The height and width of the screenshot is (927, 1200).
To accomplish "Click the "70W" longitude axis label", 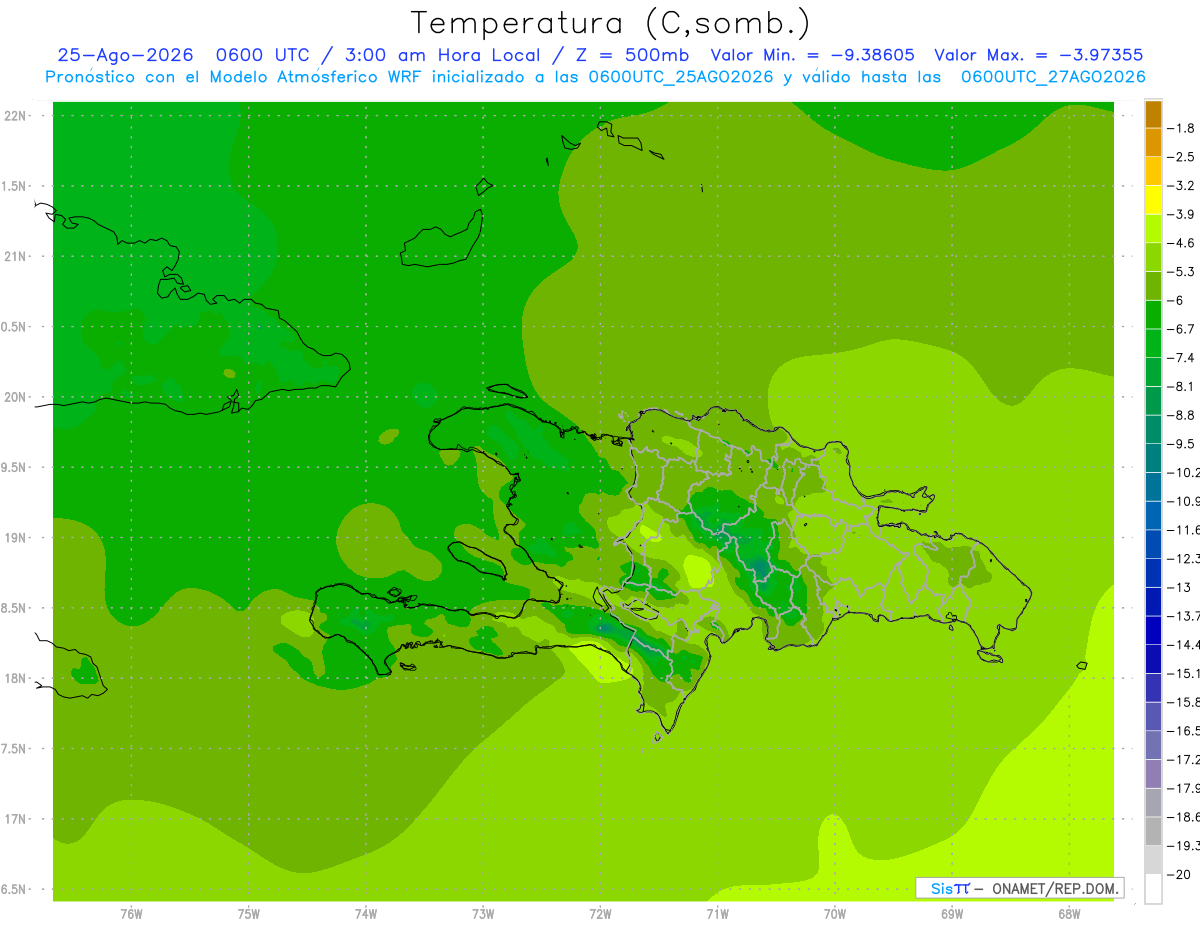I will tap(835, 913).
